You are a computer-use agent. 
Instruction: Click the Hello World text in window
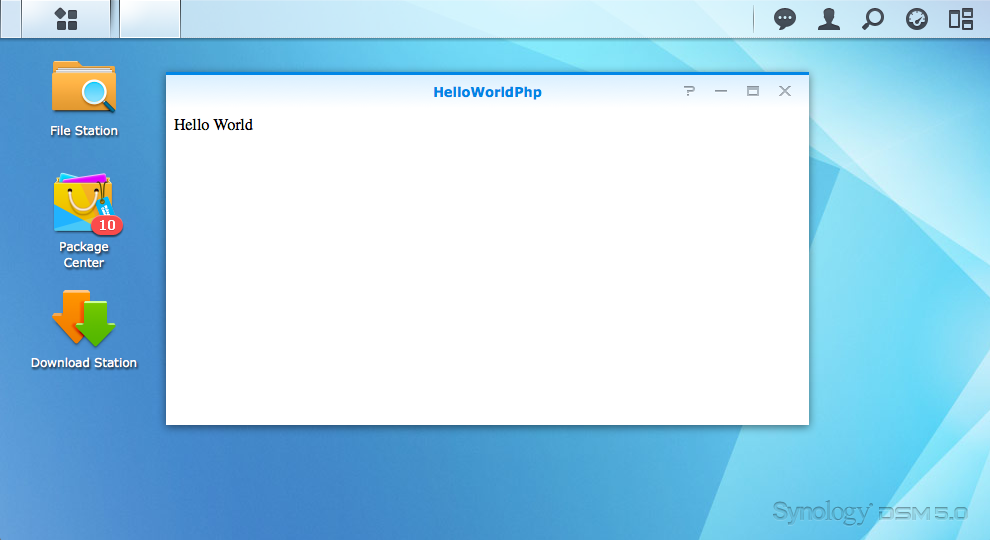[x=213, y=125]
